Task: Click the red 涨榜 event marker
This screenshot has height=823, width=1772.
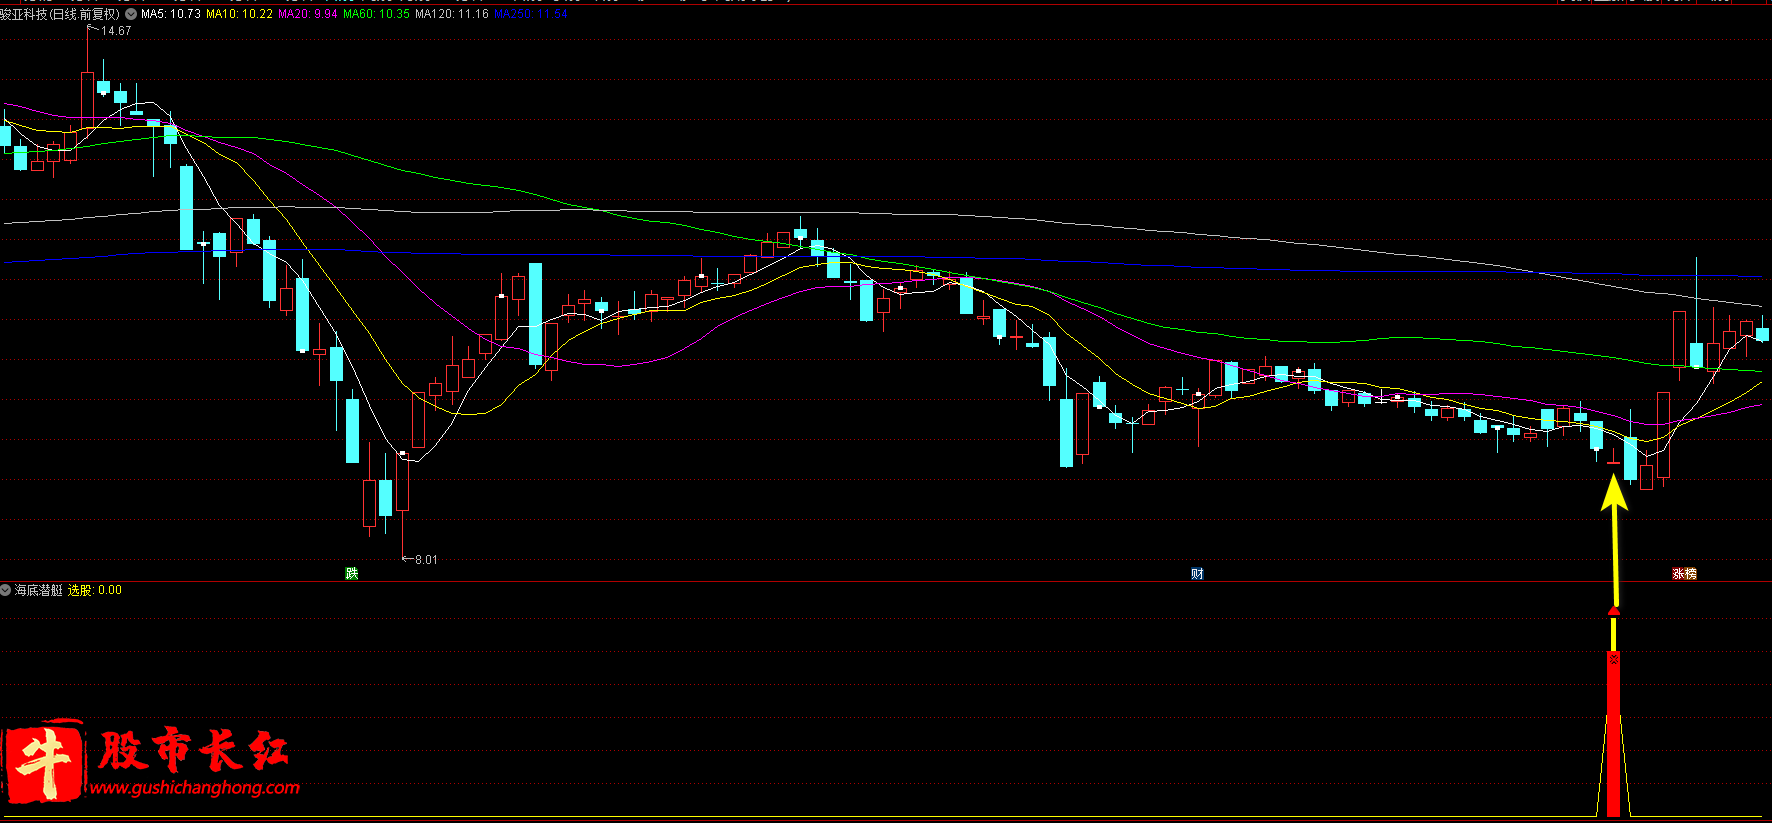Action: [x=1685, y=573]
